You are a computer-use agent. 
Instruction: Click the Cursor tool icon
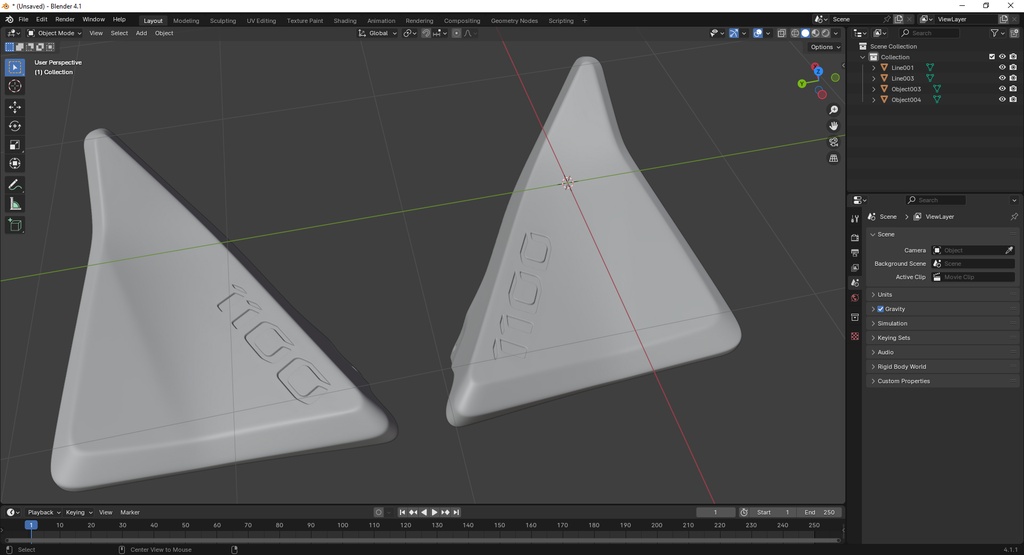14,86
